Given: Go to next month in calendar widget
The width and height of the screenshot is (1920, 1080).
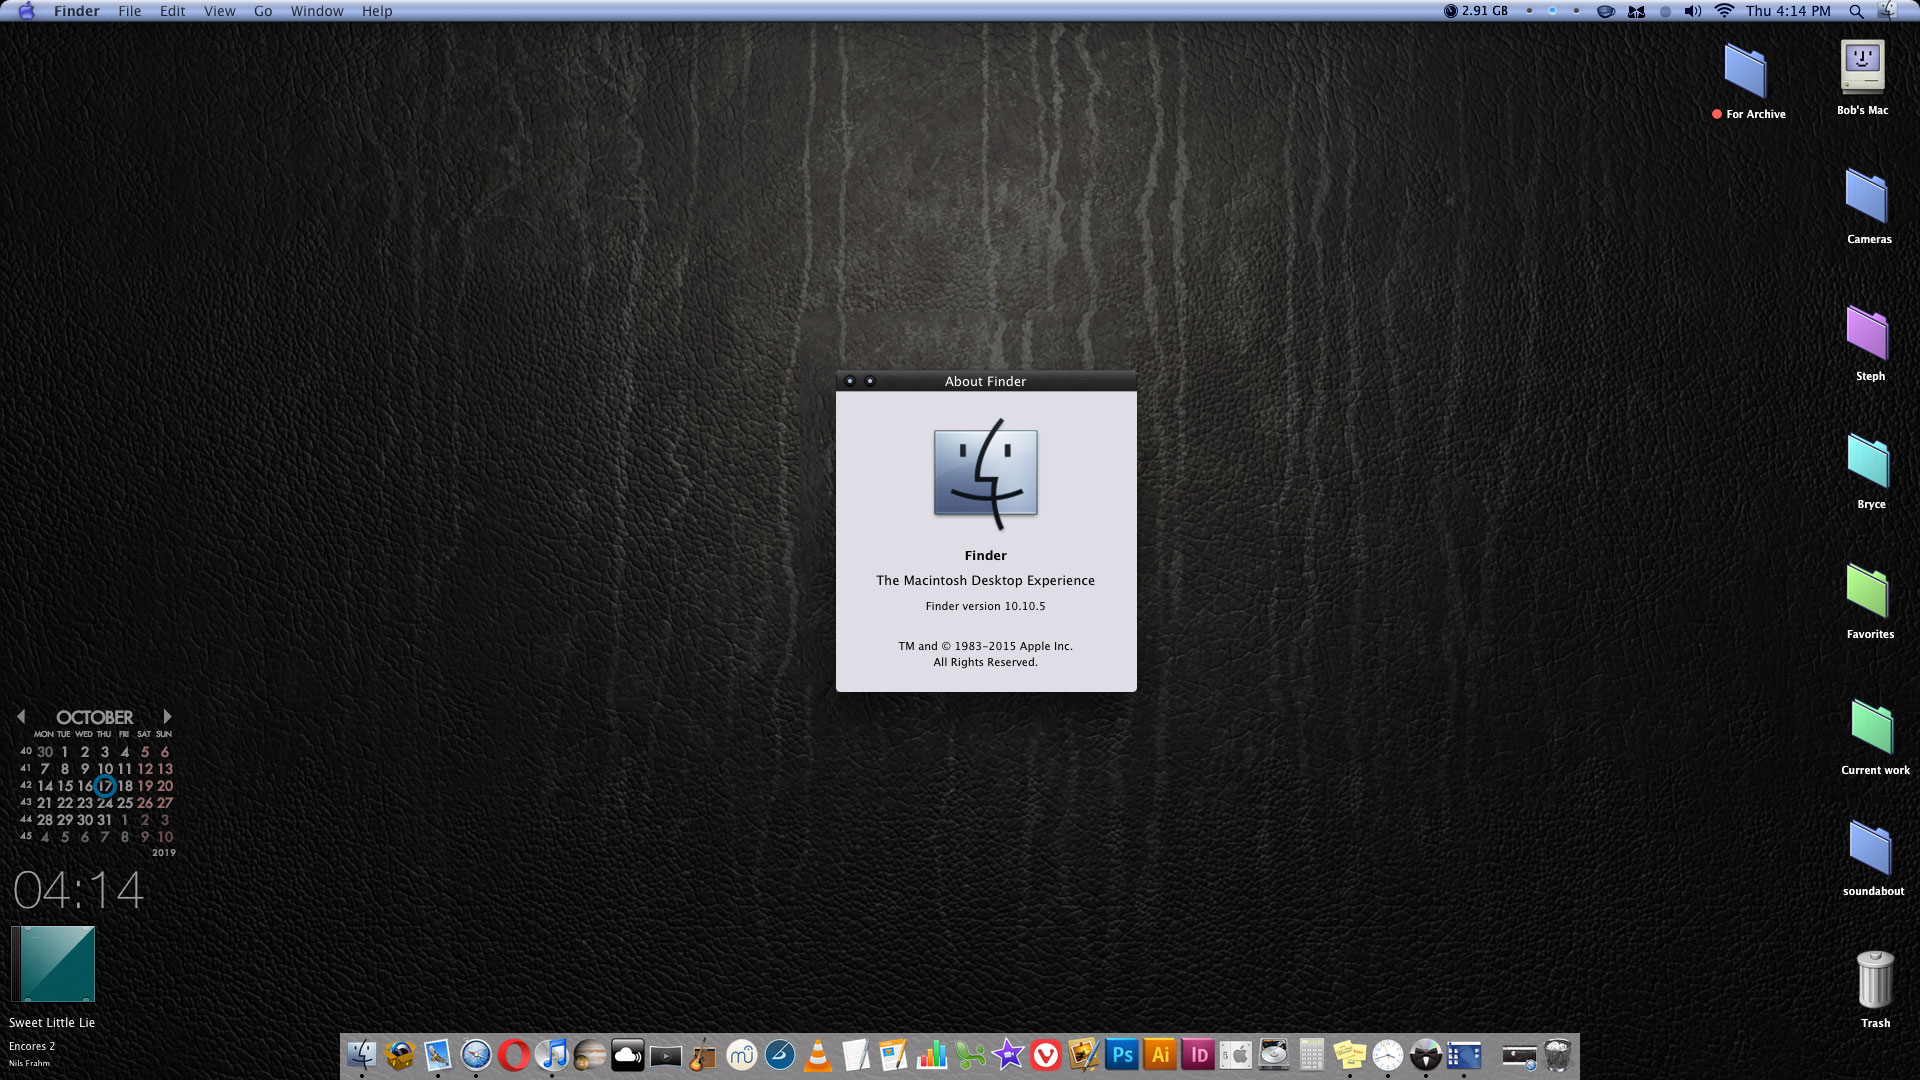Looking at the screenshot, I should click(167, 717).
